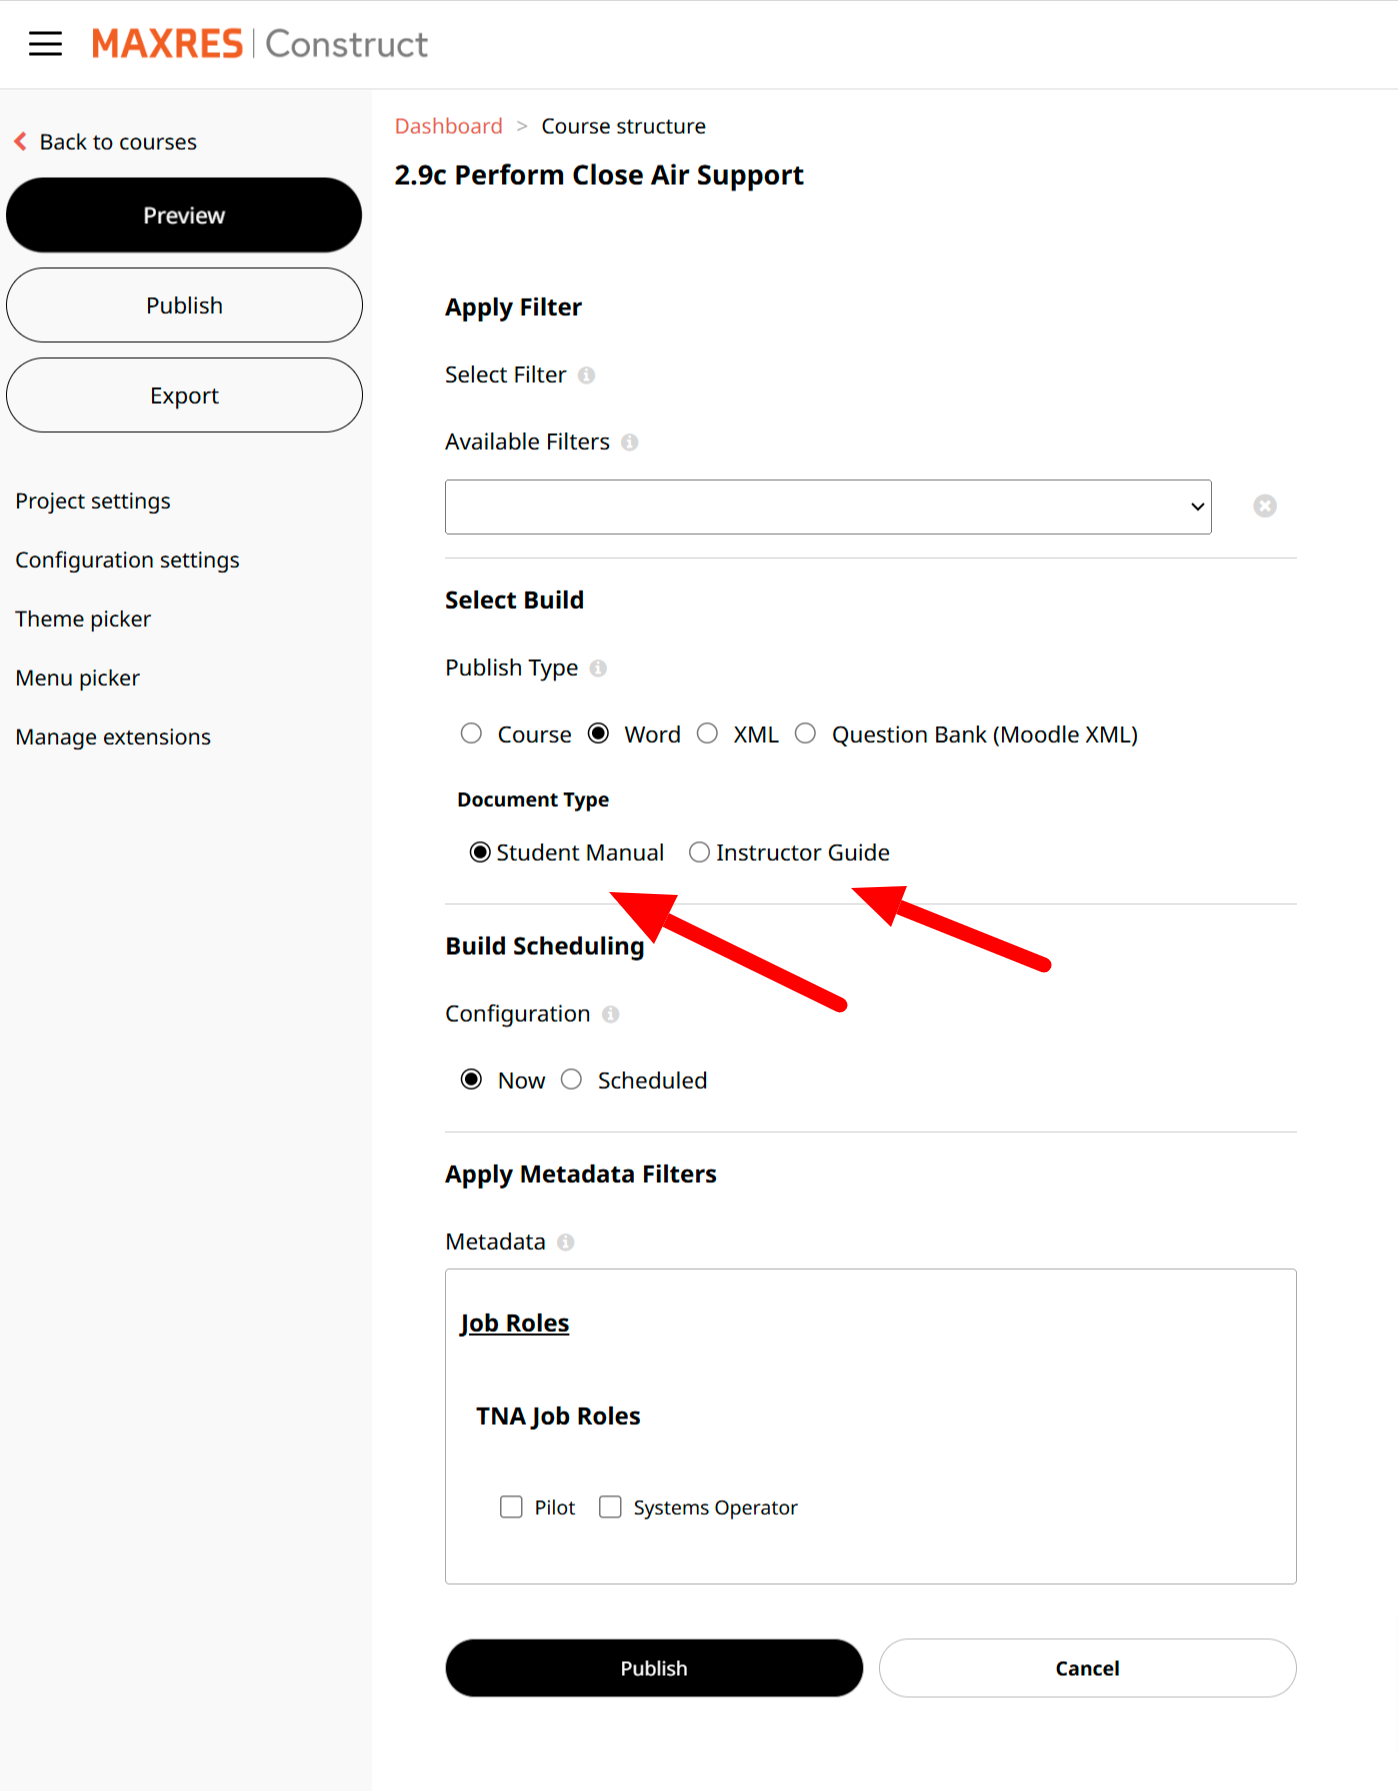
Task: Go to Theme picker
Action: (83, 619)
